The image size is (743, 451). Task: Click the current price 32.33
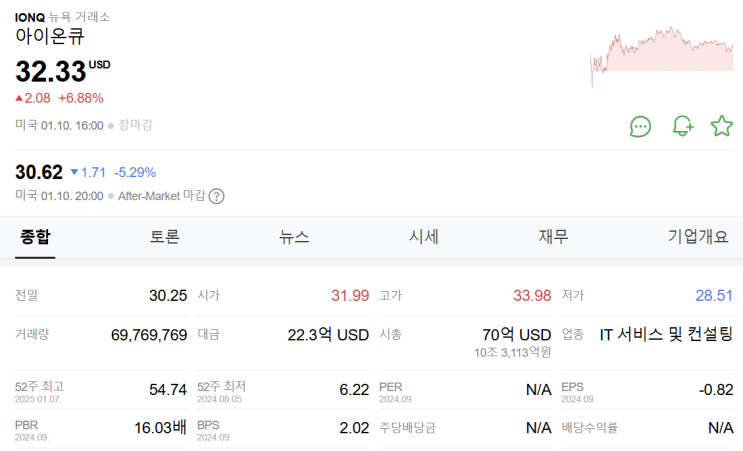tap(49, 70)
